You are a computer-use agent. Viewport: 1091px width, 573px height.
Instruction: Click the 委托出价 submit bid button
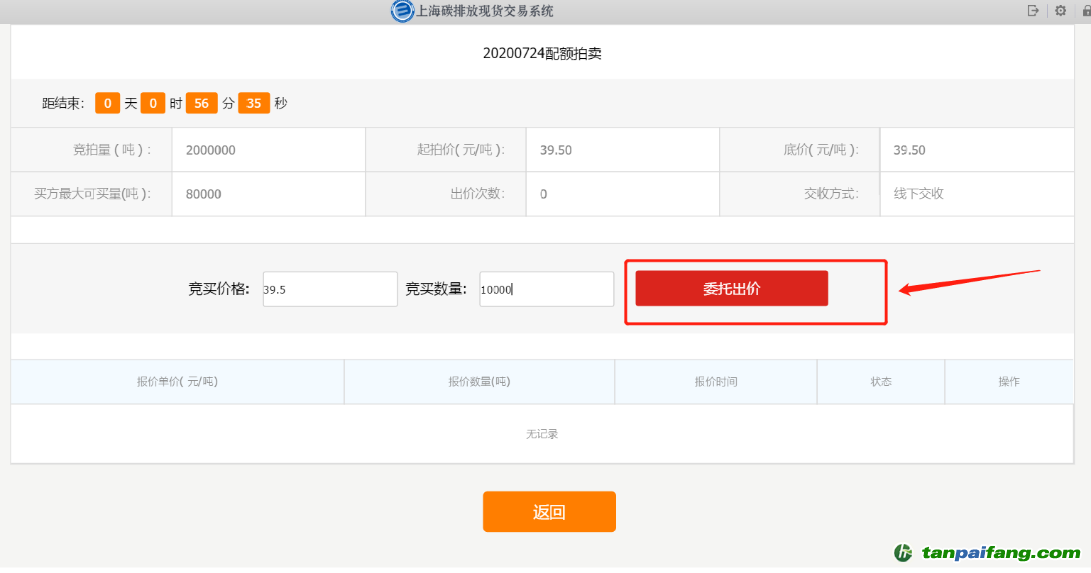click(731, 288)
